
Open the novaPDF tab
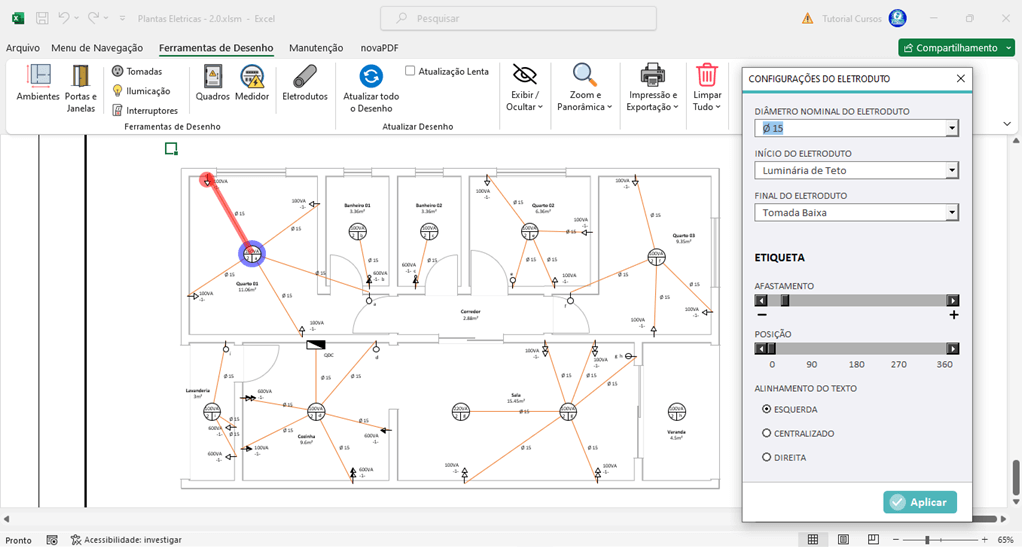pyautogui.click(x=379, y=48)
